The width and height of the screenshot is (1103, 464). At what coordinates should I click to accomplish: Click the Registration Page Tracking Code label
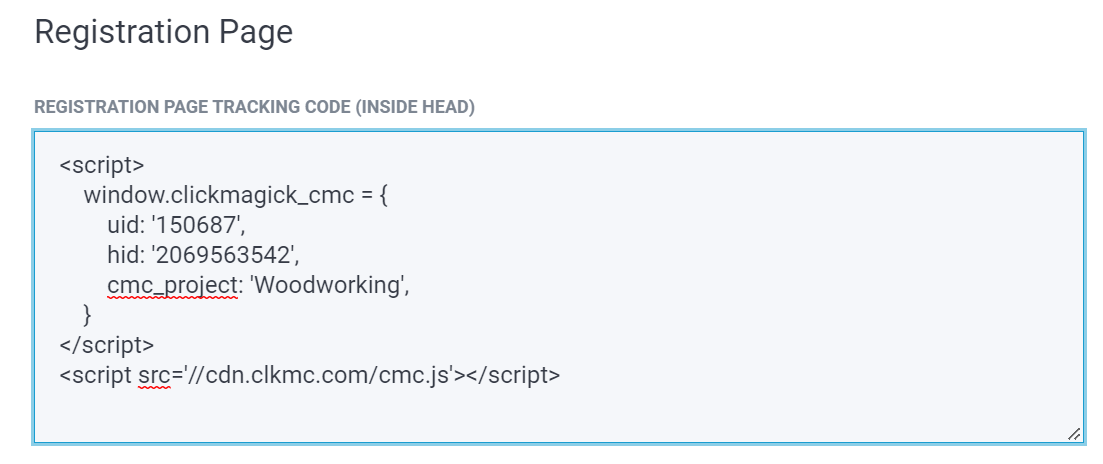pos(253,106)
